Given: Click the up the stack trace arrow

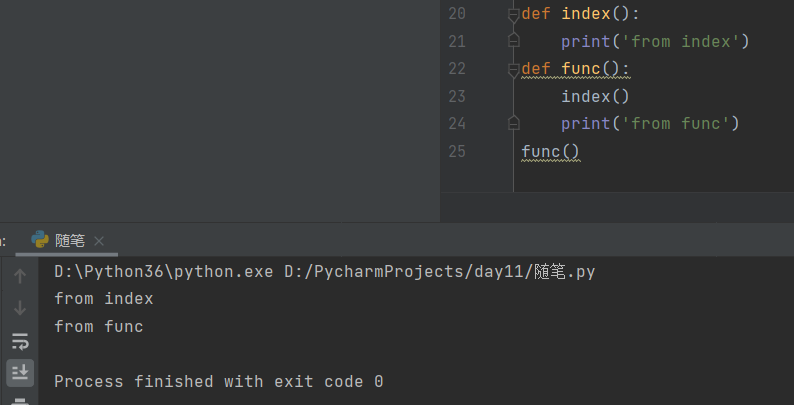Looking at the screenshot, I should pos(20,276).
